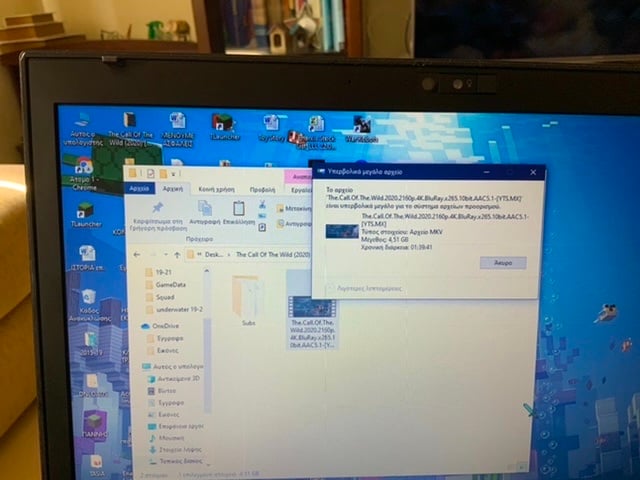Select Στοιχεία λήψης in navigation pane
This screenshot has height=480, width=640.
[x=175, y=449]
